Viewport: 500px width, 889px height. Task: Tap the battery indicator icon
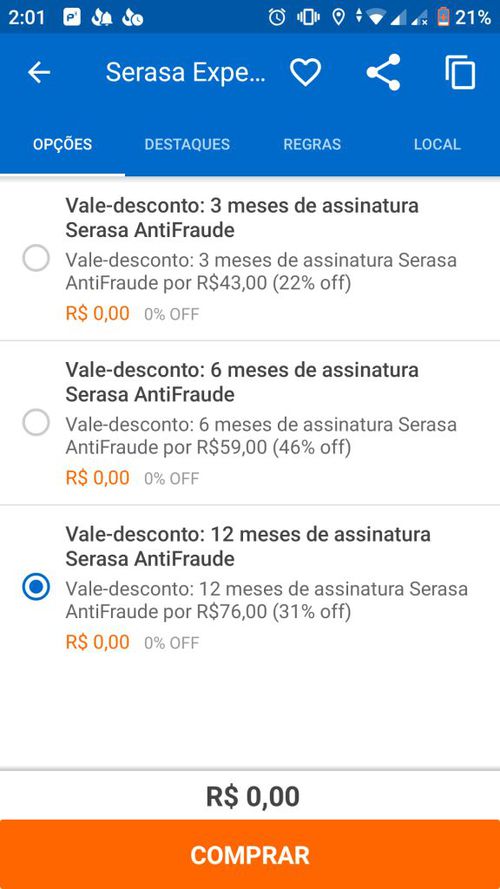[x=443, y=18]
